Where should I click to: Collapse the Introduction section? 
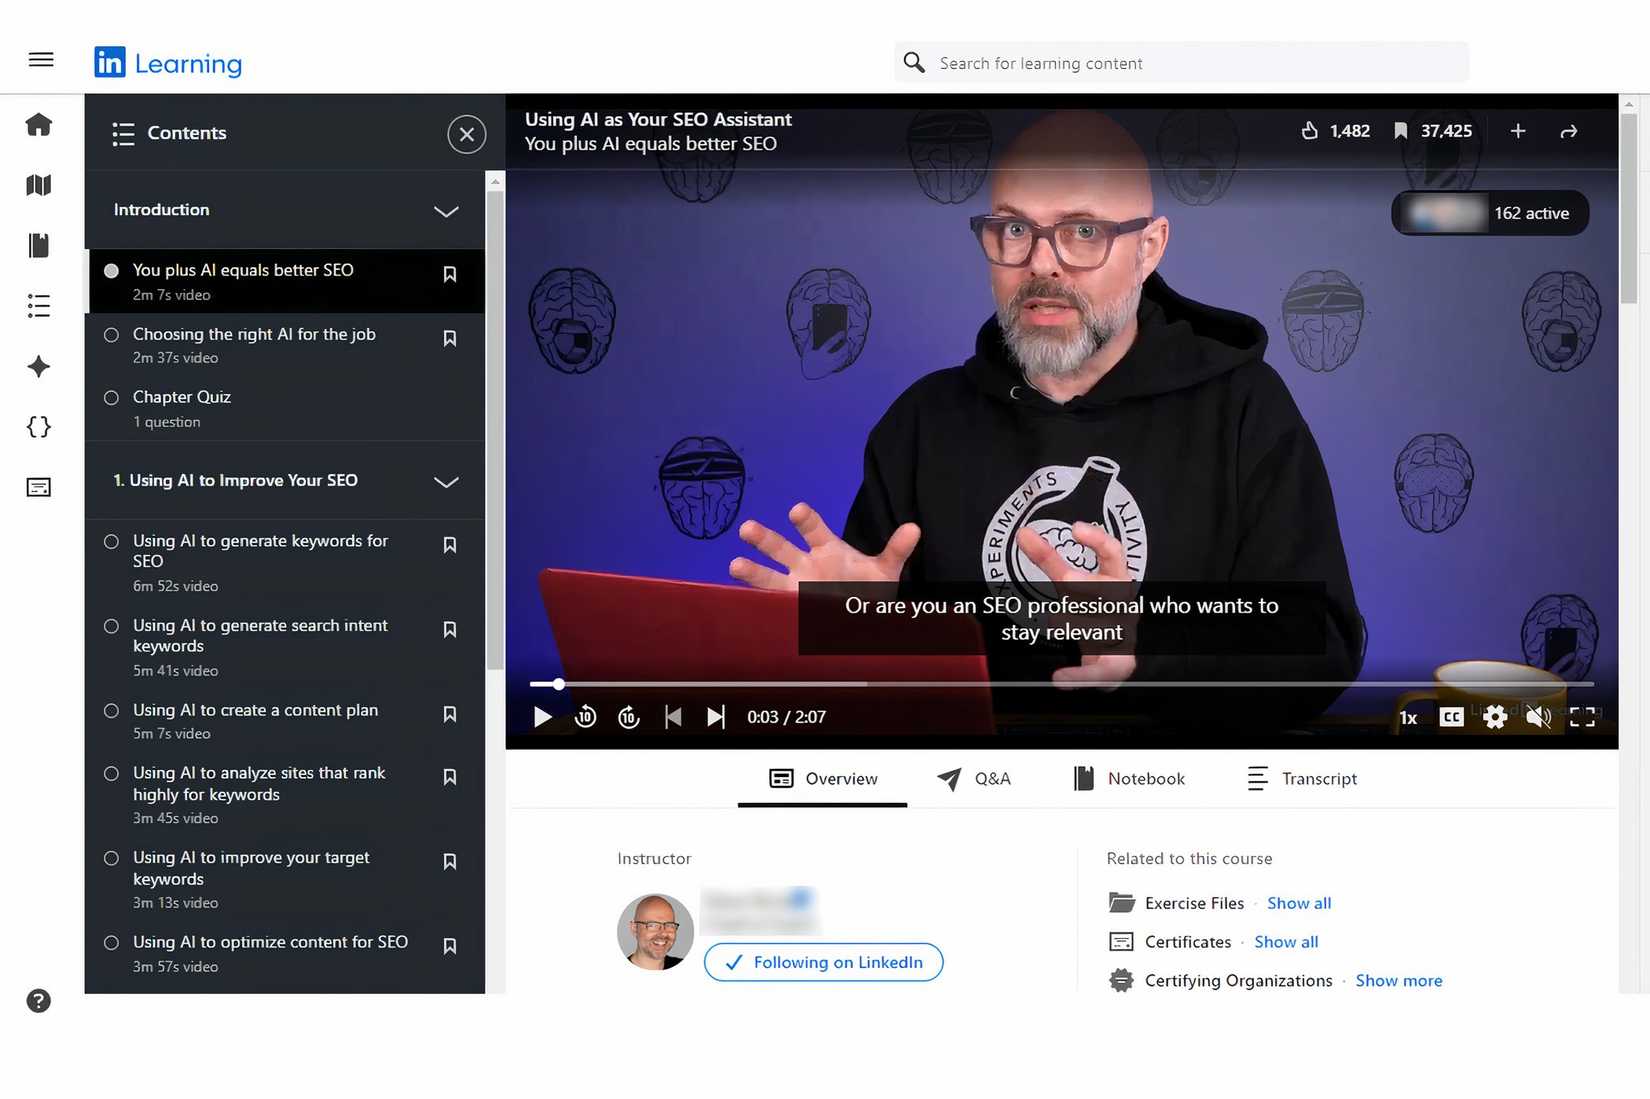pos(446,211)
